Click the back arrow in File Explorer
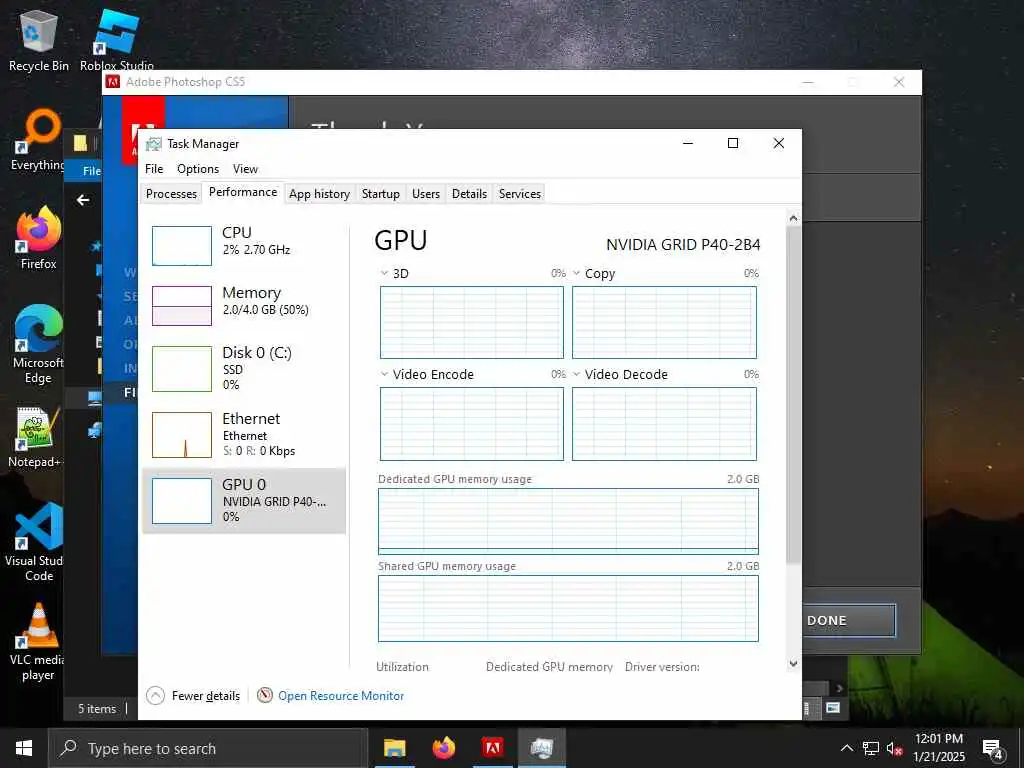The width and height of the screenshot is (1024, 768). pos(83,200)
